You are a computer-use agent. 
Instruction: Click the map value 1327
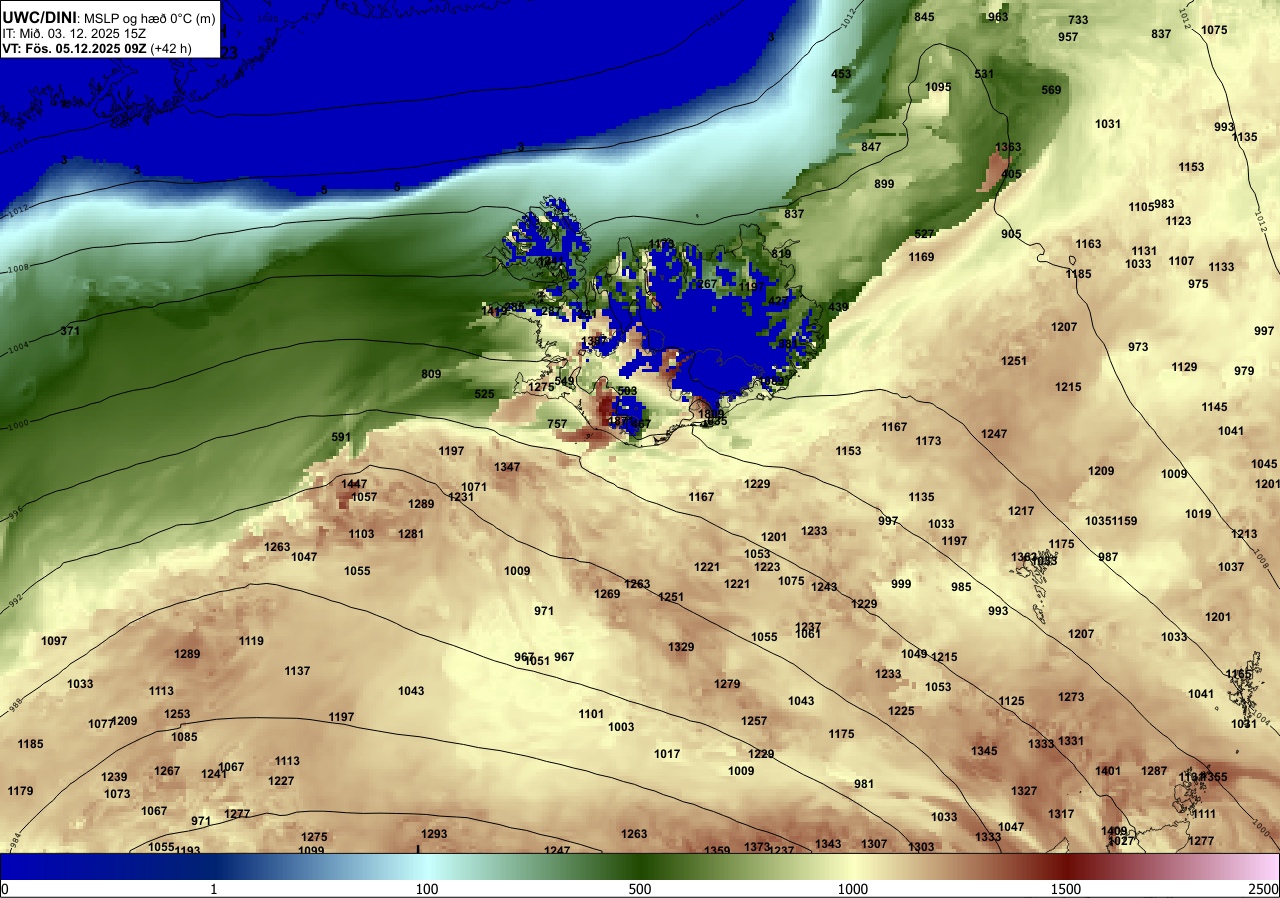(x=1024, y=791)
